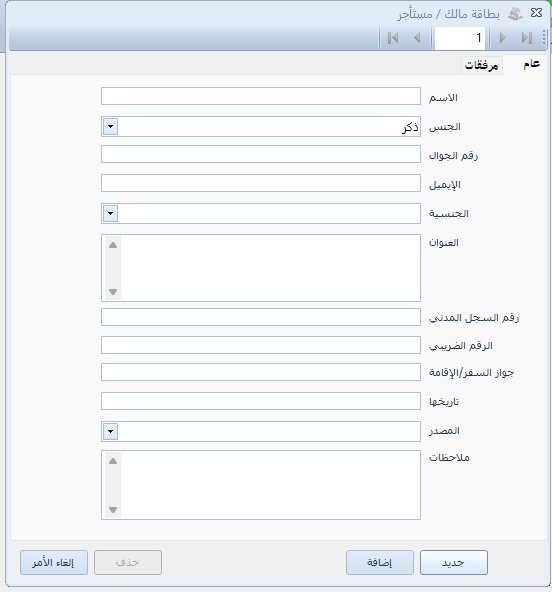Open the المصدر dropdown list

coord(111,431)
